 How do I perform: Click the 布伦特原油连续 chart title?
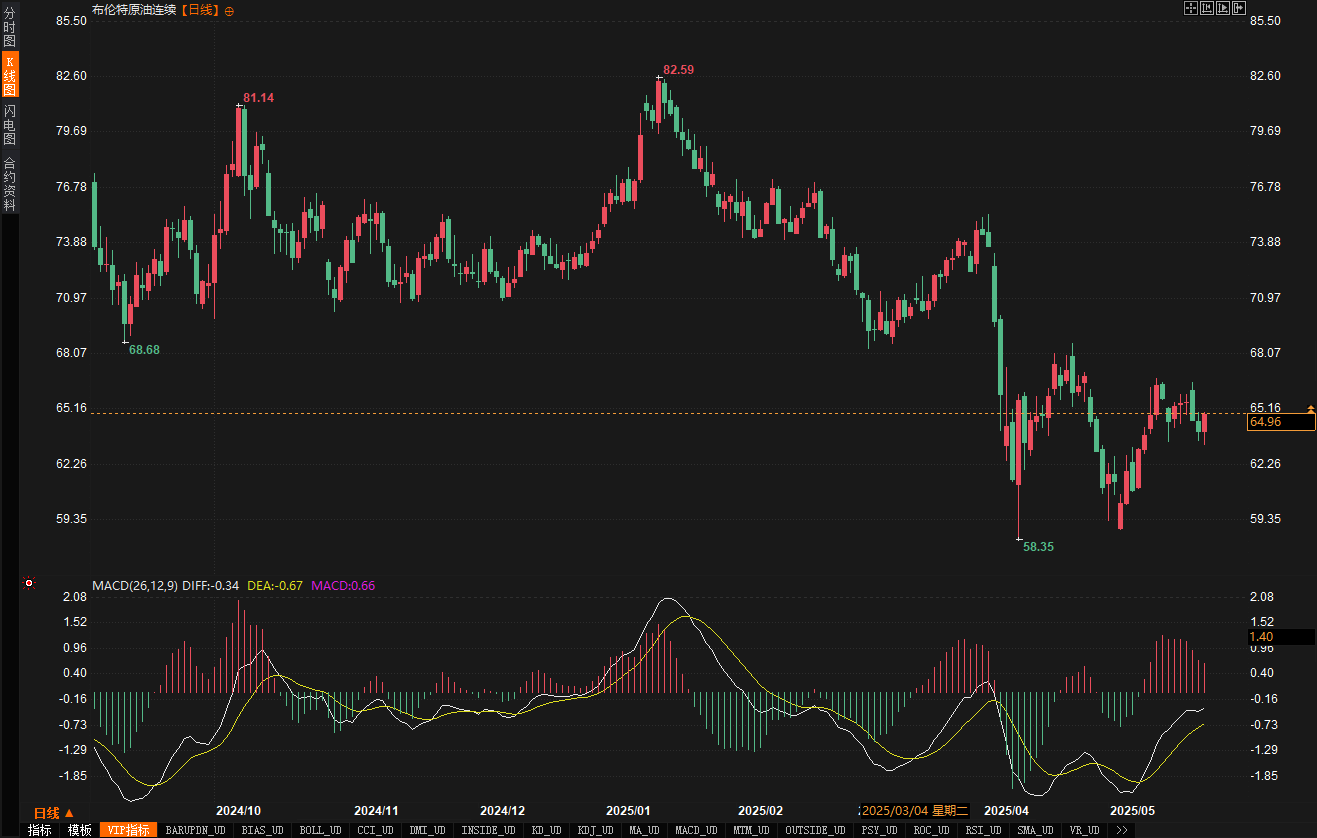coord(133,10)
